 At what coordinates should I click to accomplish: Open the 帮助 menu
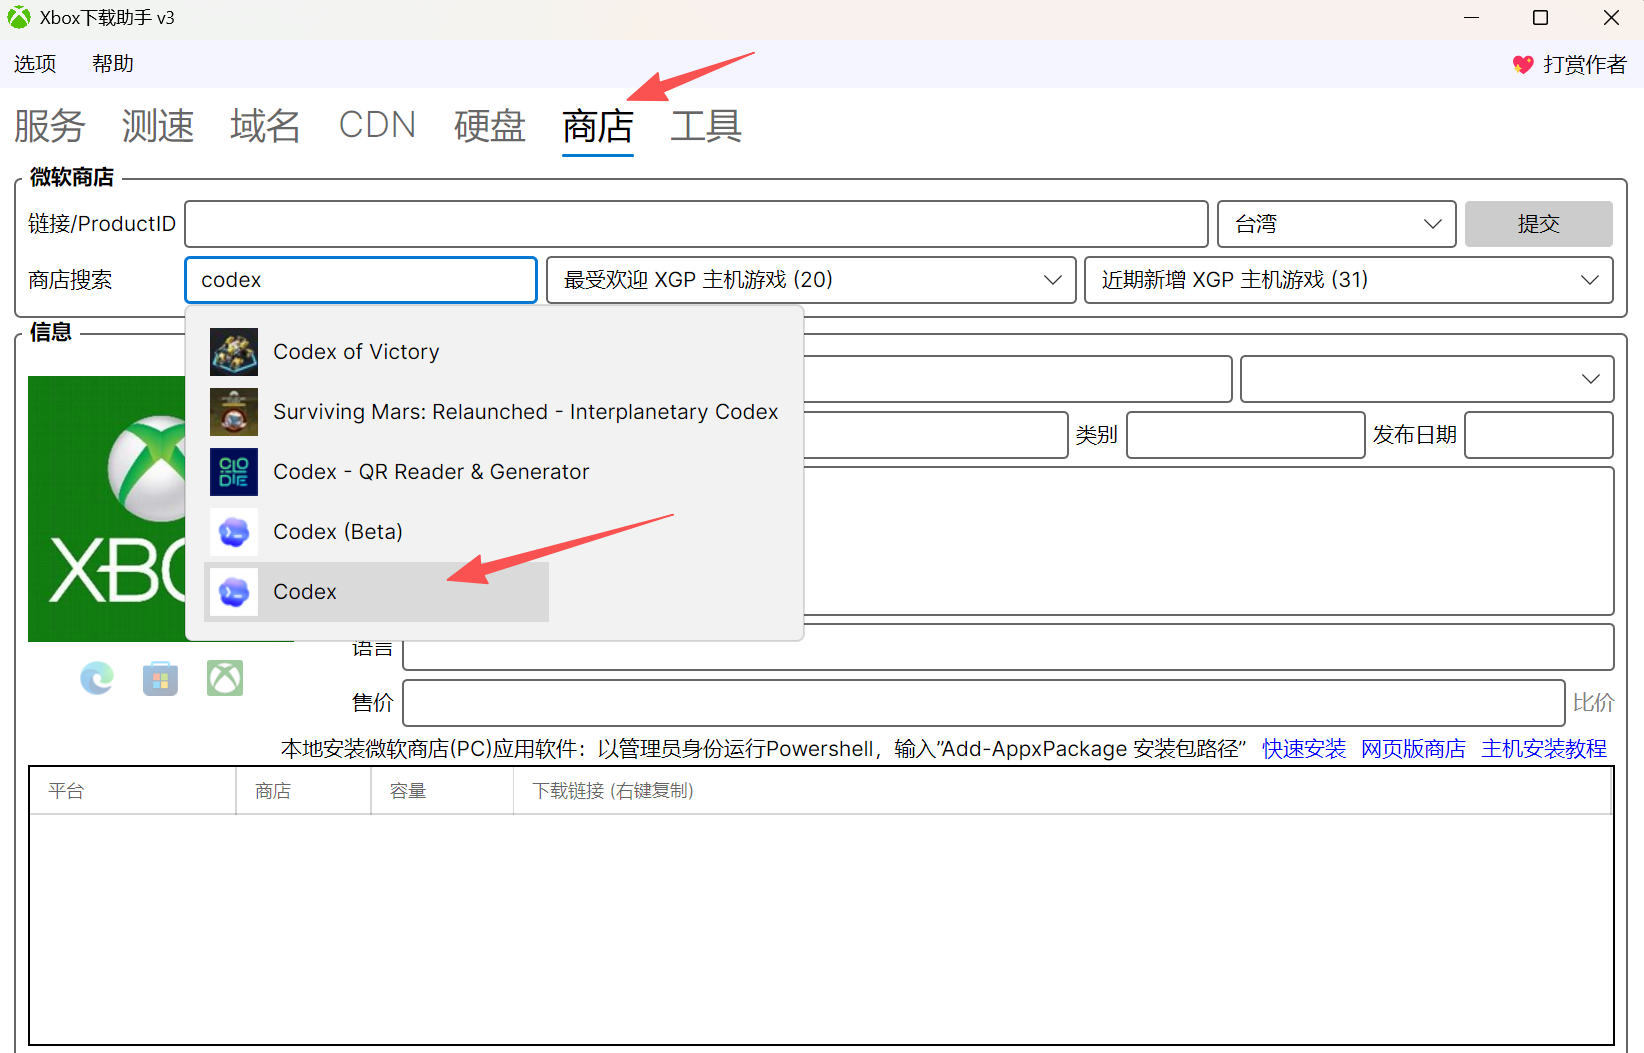click(x=113, y=64)
